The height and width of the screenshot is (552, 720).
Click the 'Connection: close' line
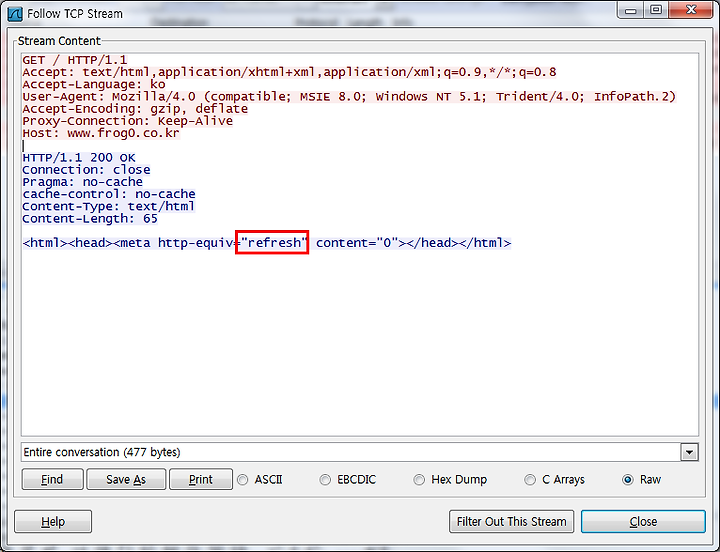[x=86, y=170]
